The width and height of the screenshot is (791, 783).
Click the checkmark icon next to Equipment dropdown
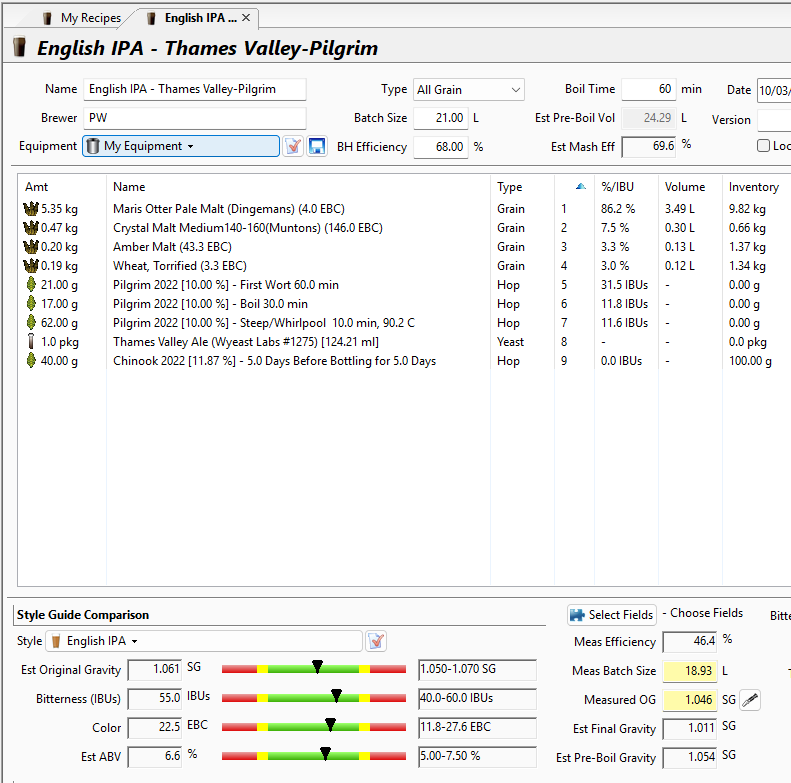(x=293, y=146)
